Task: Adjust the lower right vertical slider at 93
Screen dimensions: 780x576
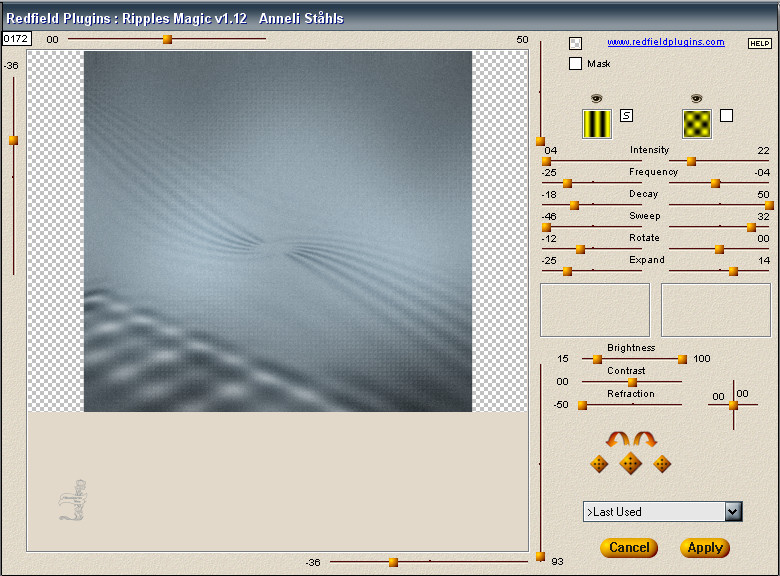Action: pyautogui.click(x=540, y=556)
